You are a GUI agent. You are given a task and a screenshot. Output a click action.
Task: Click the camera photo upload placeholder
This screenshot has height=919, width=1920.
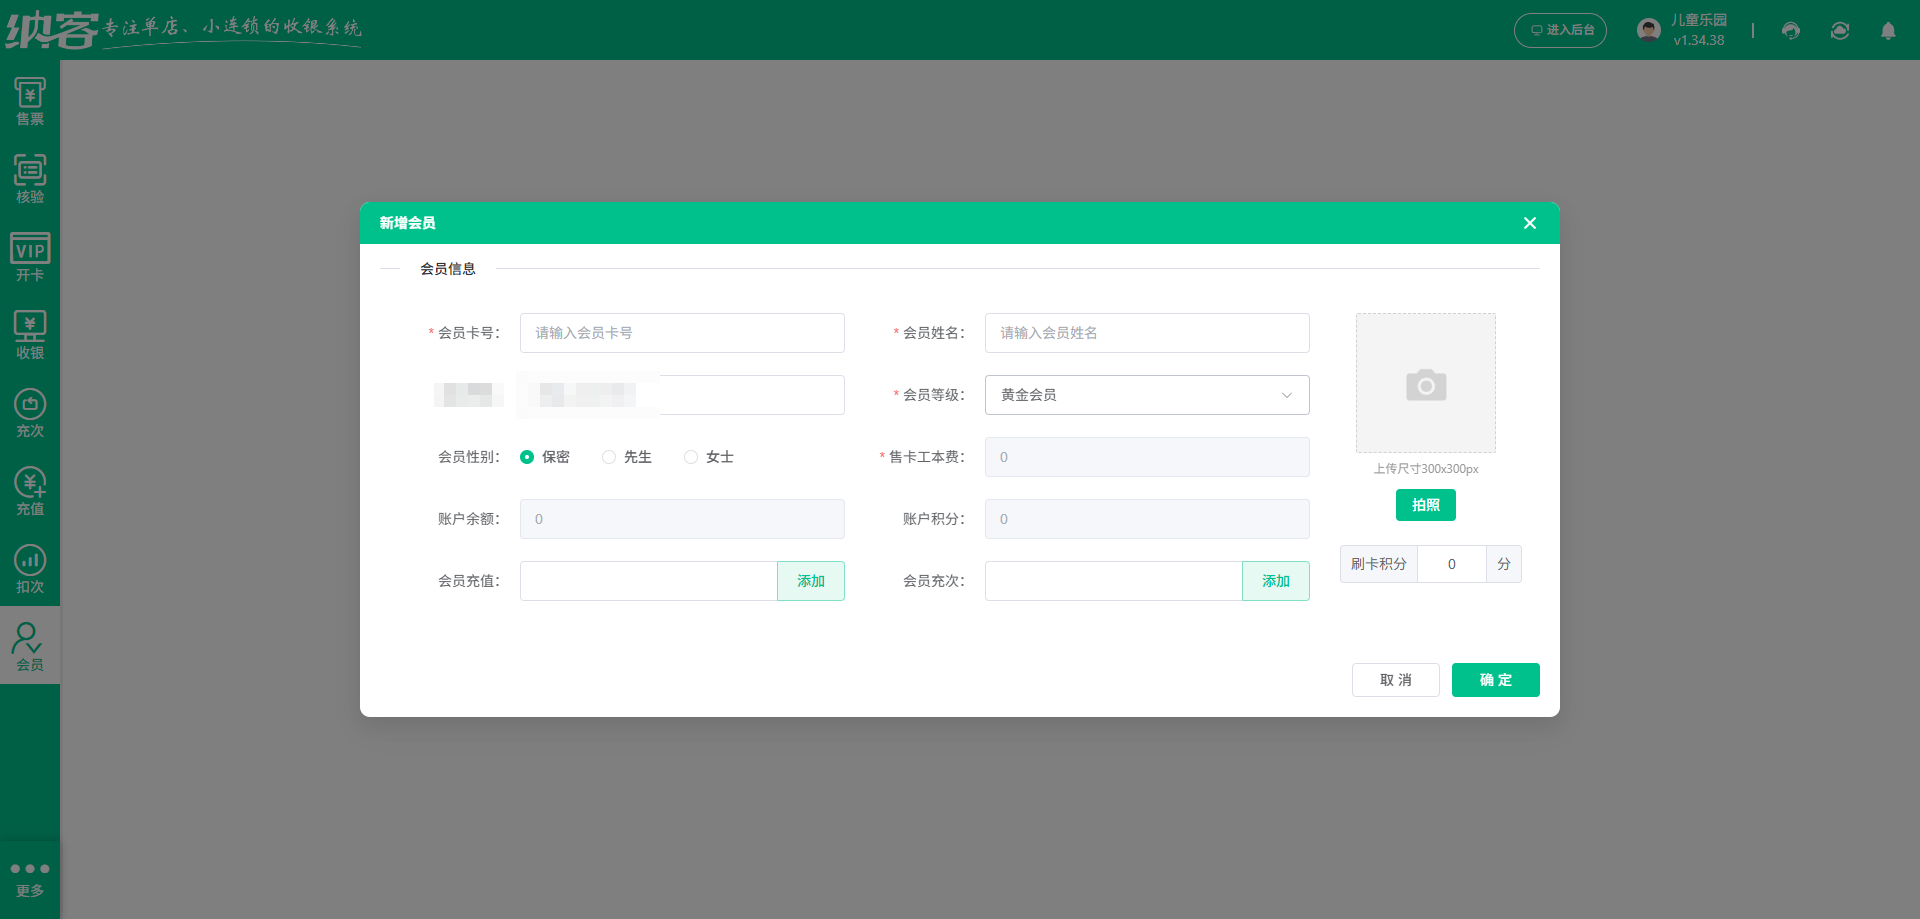[1425, 383]
